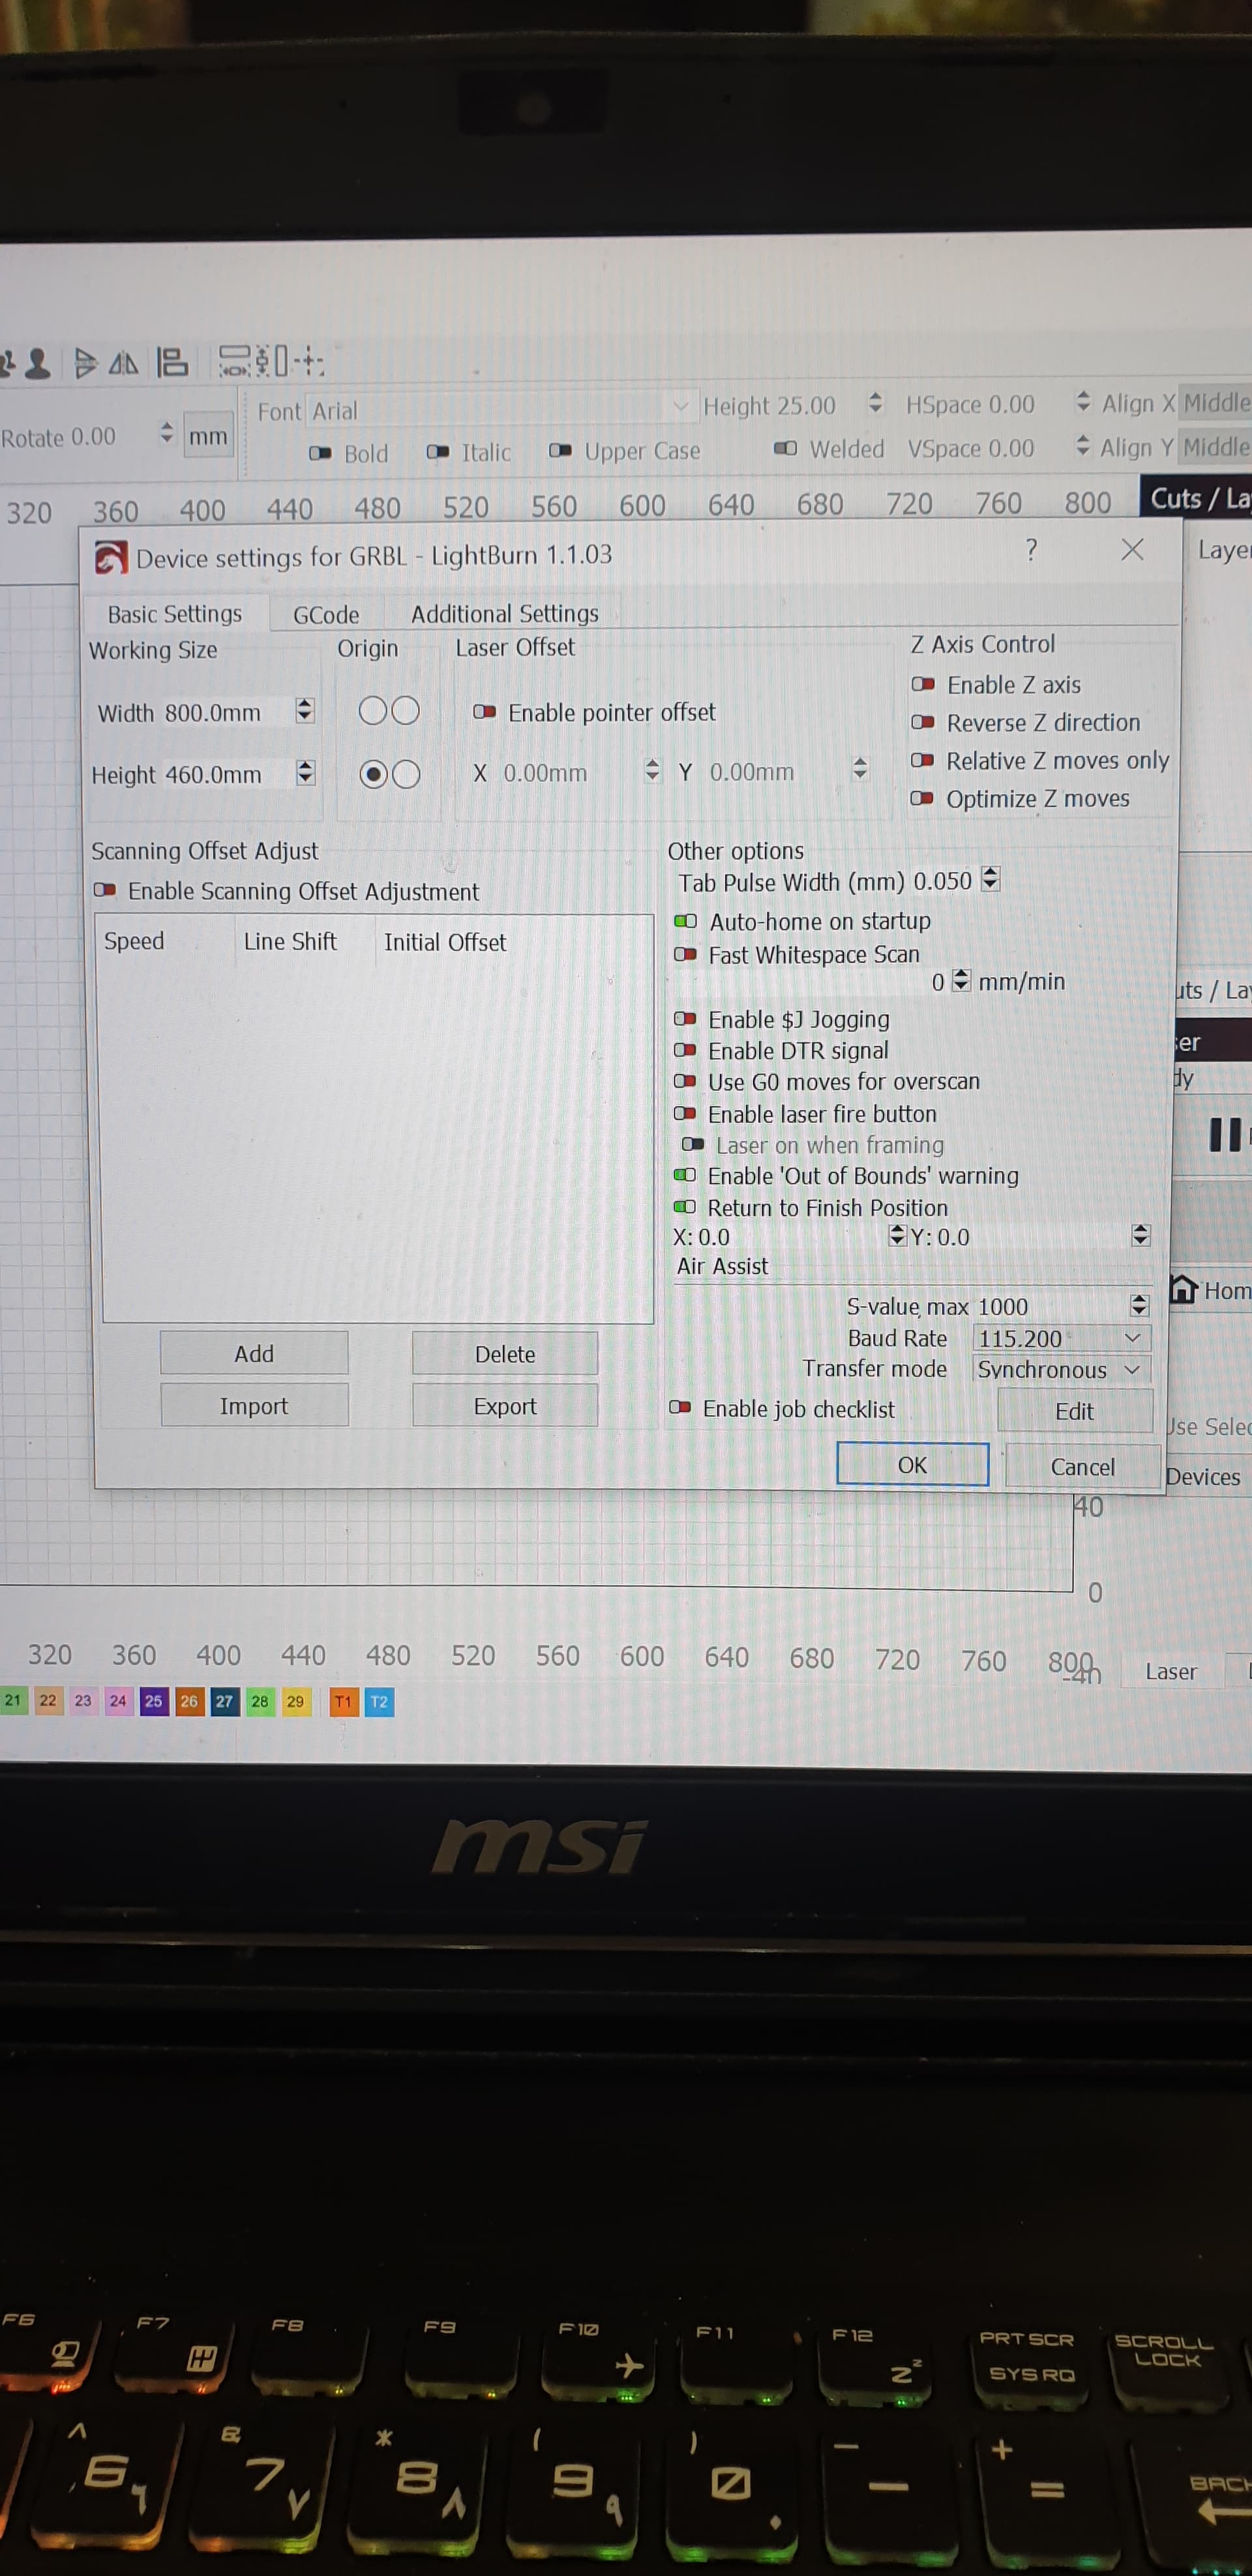Viewport: 1252px width, 2576px height.
Task: Adjust the Rotate value stepper
Action: 167,433
